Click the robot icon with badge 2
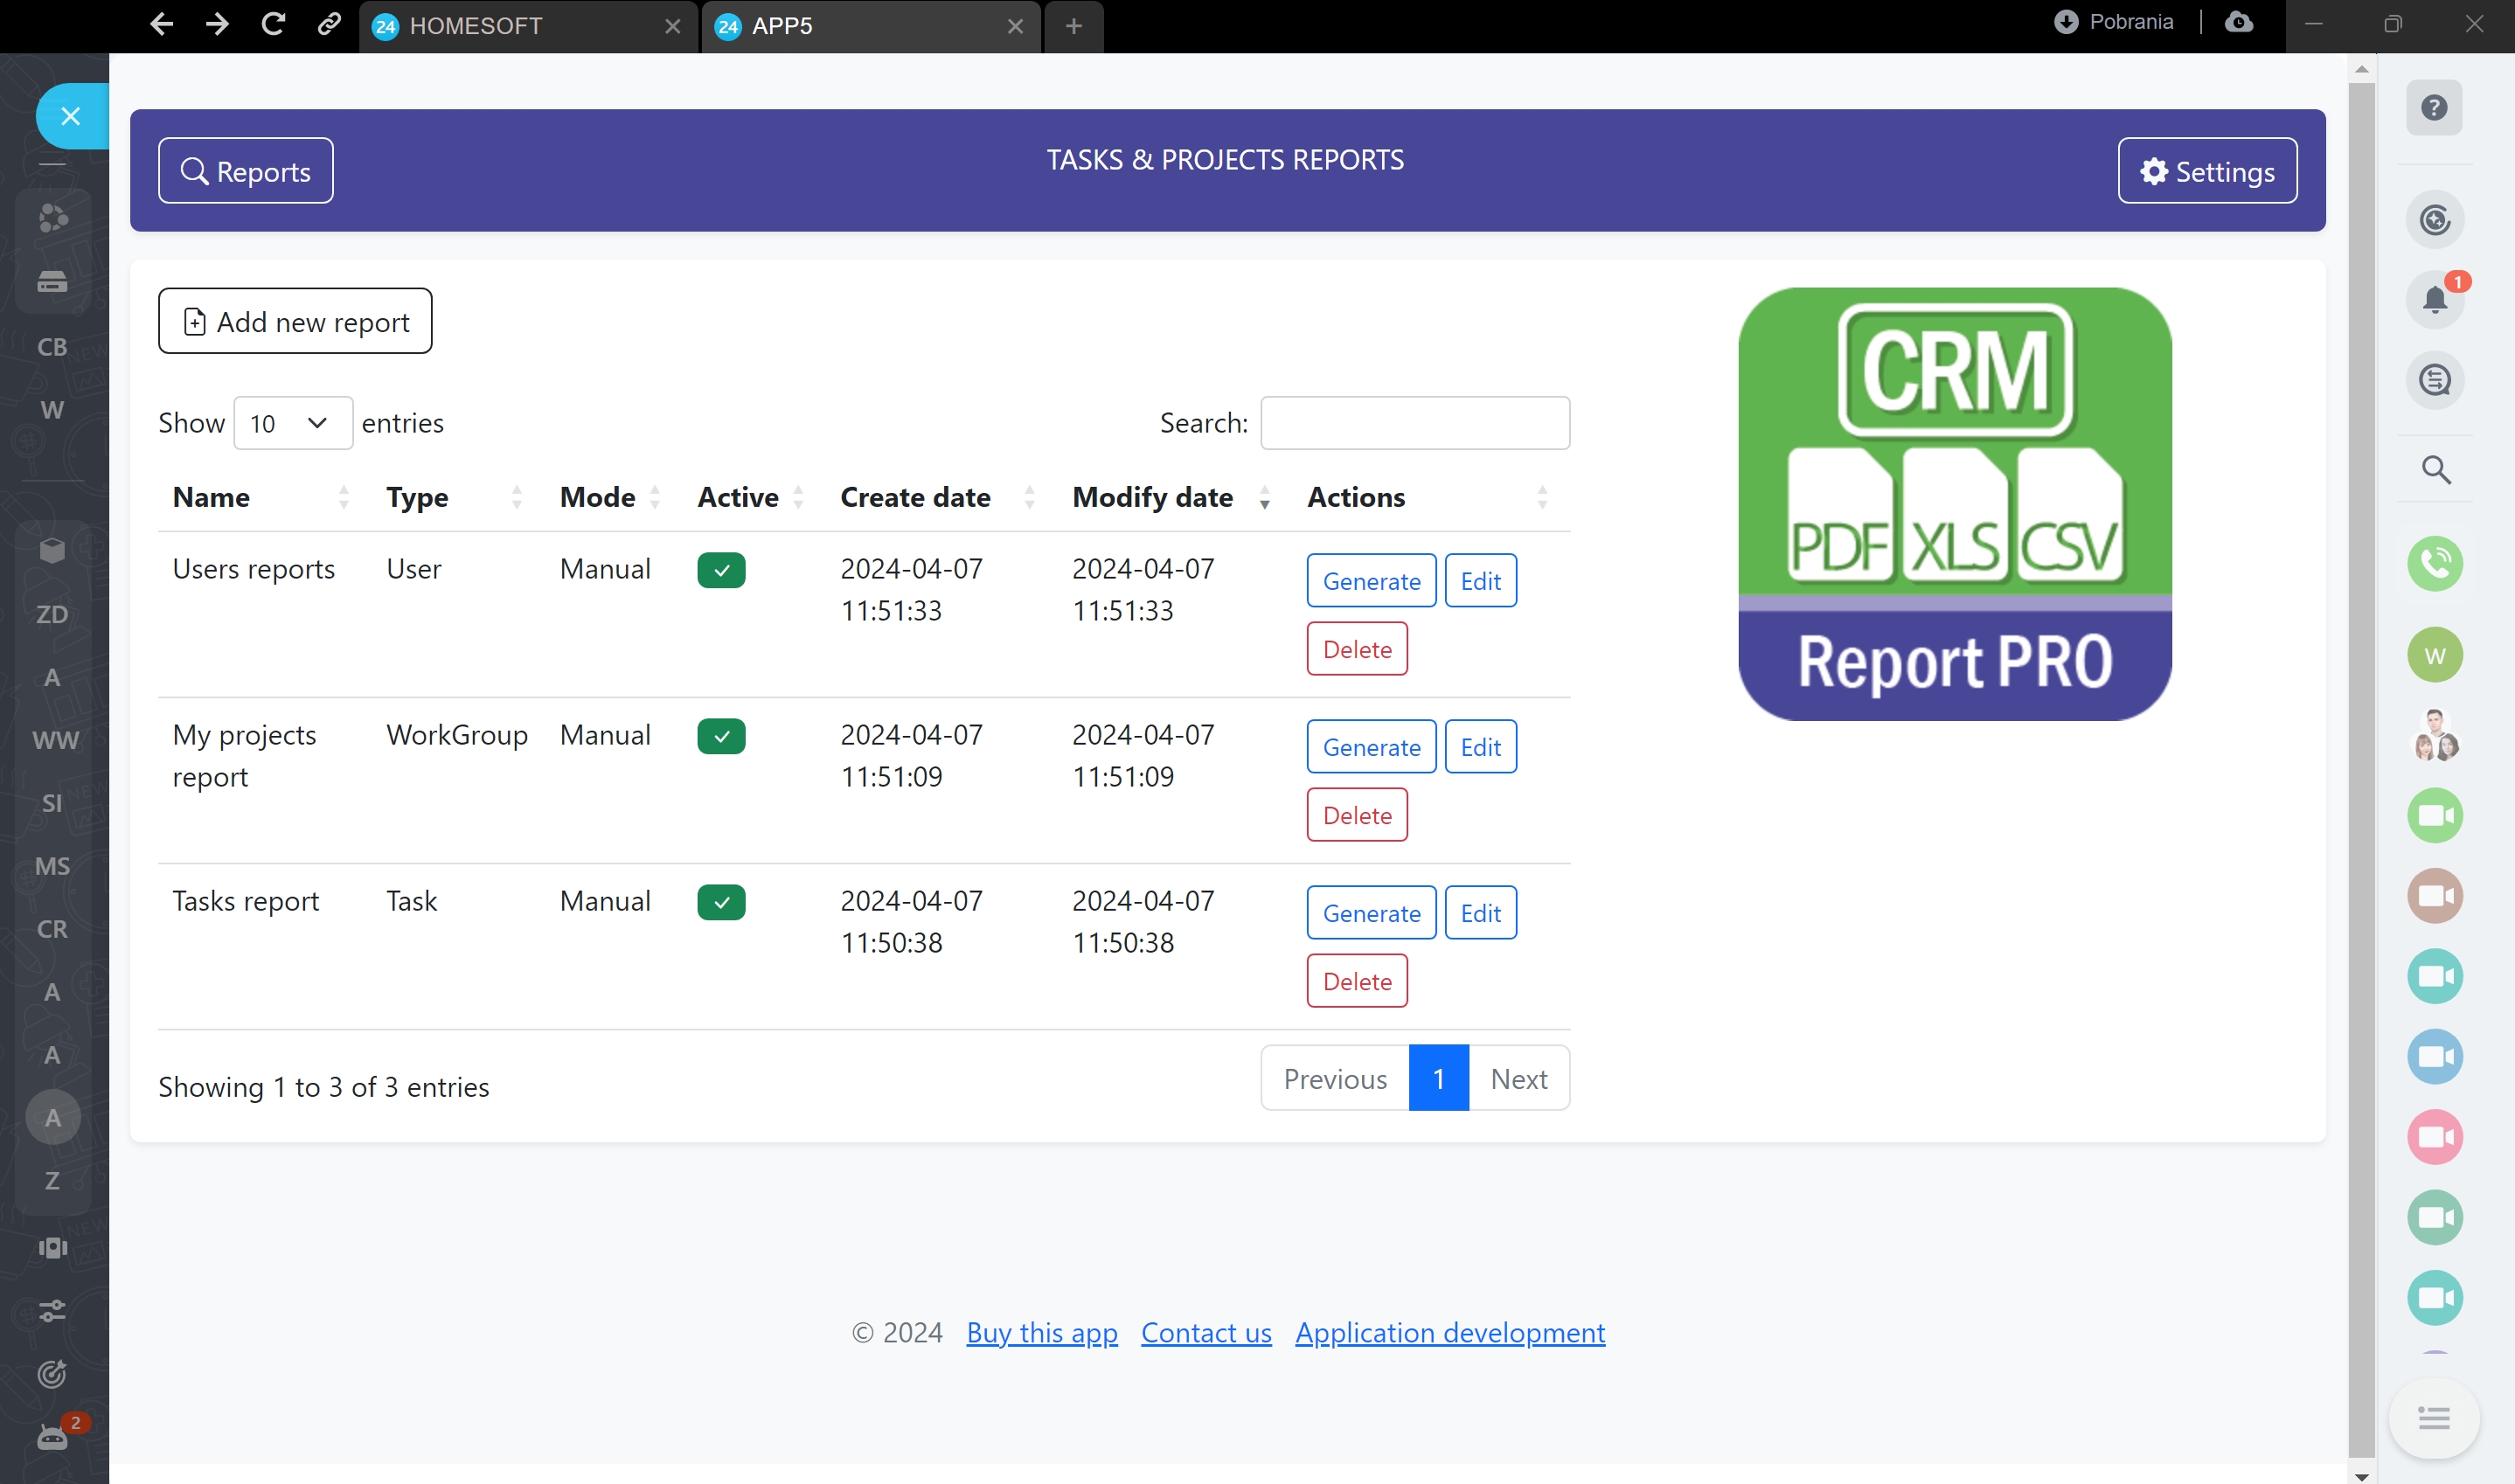 point(52,1438)
